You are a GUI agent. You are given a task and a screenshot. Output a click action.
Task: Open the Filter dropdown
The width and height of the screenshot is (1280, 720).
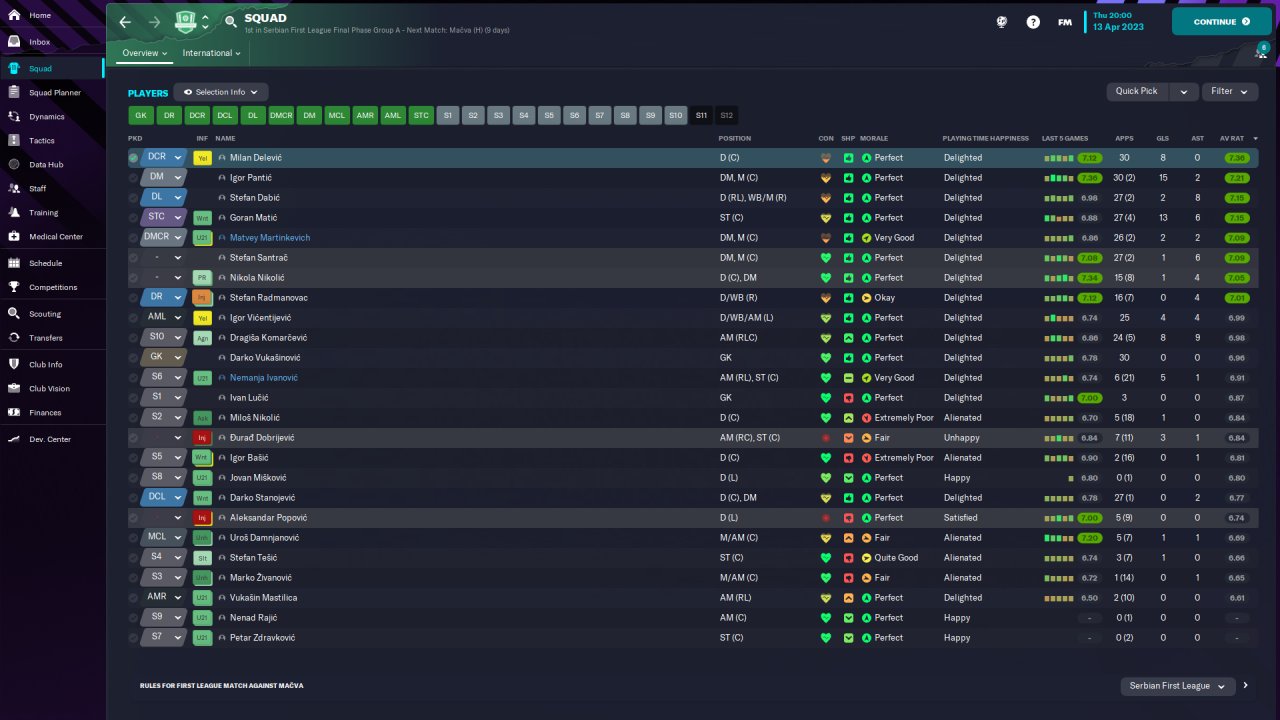[1230, 91]
